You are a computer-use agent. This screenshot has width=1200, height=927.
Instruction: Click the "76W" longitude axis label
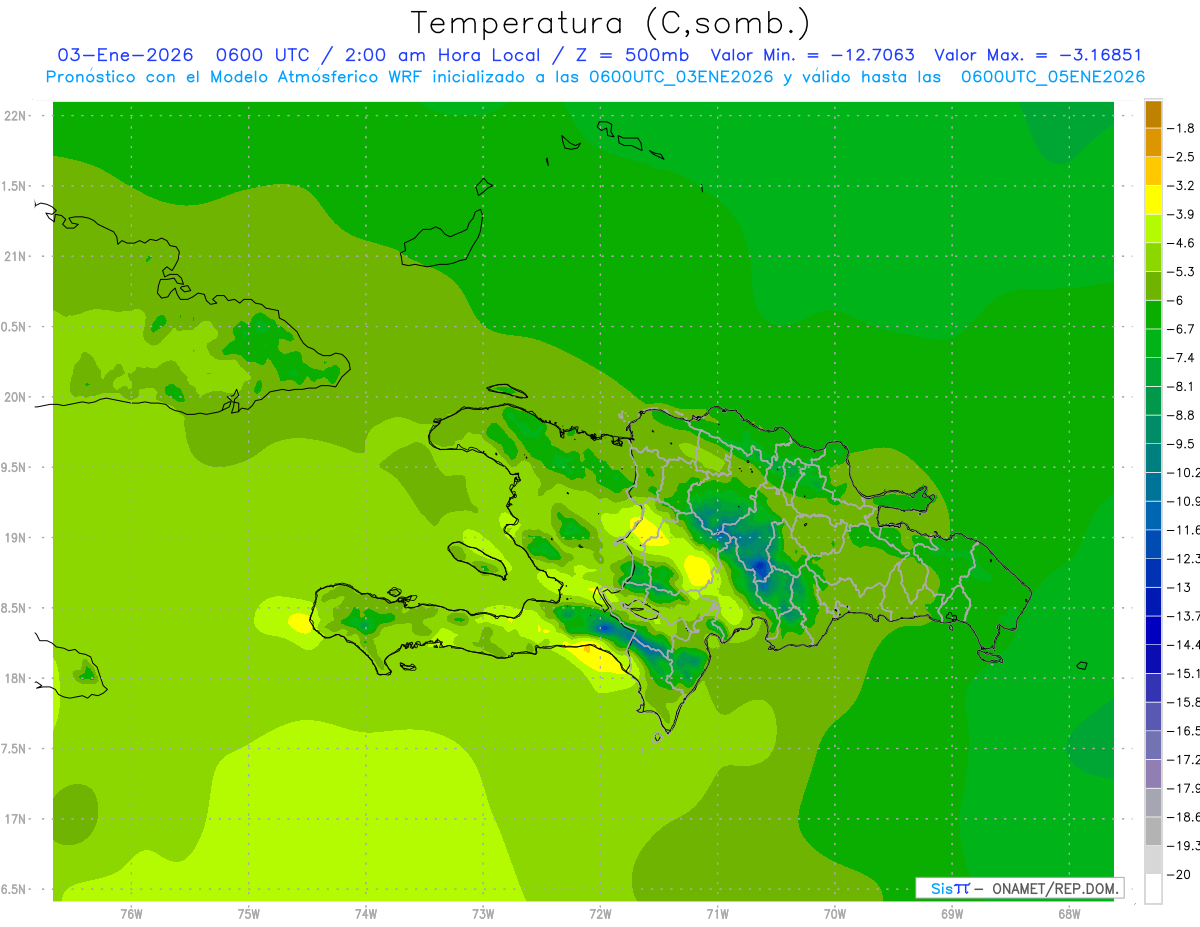tap(131, 913)
